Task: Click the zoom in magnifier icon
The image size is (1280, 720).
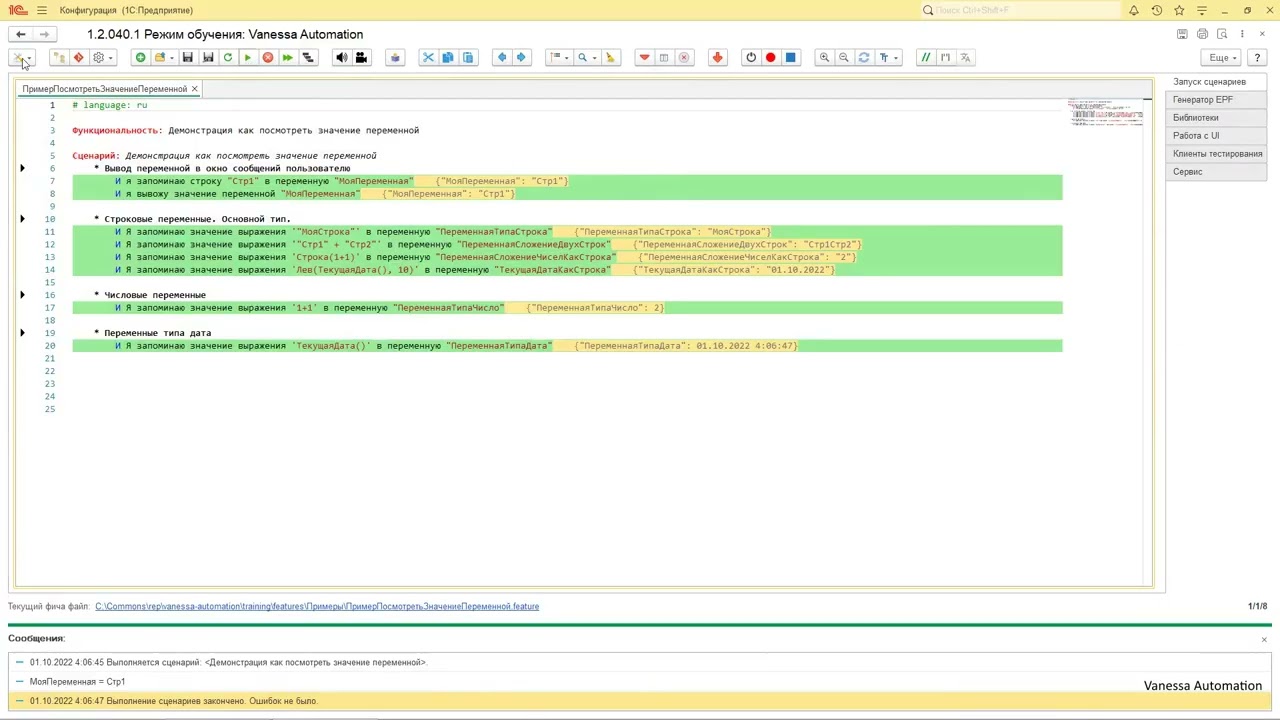Action: [824, 58]
